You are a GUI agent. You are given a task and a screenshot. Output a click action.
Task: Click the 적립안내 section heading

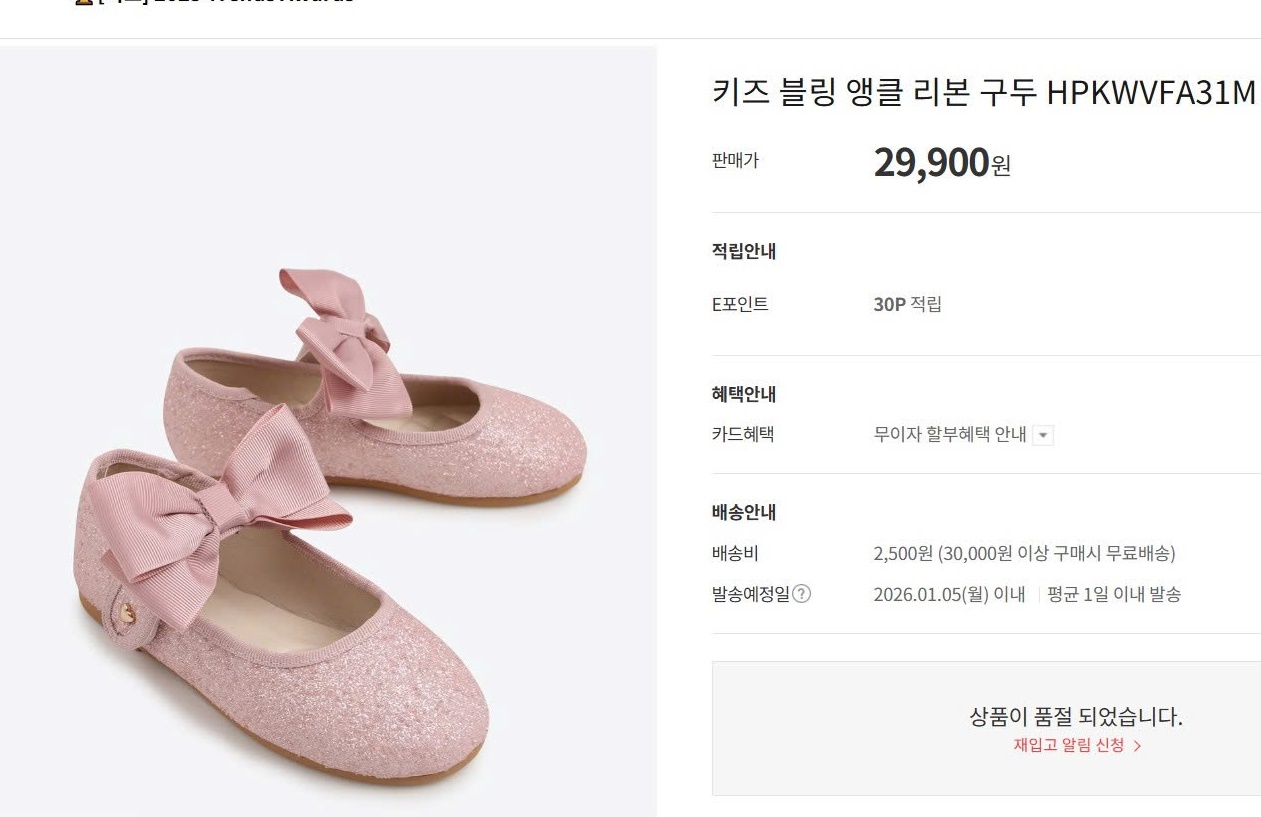coord(744,252)
